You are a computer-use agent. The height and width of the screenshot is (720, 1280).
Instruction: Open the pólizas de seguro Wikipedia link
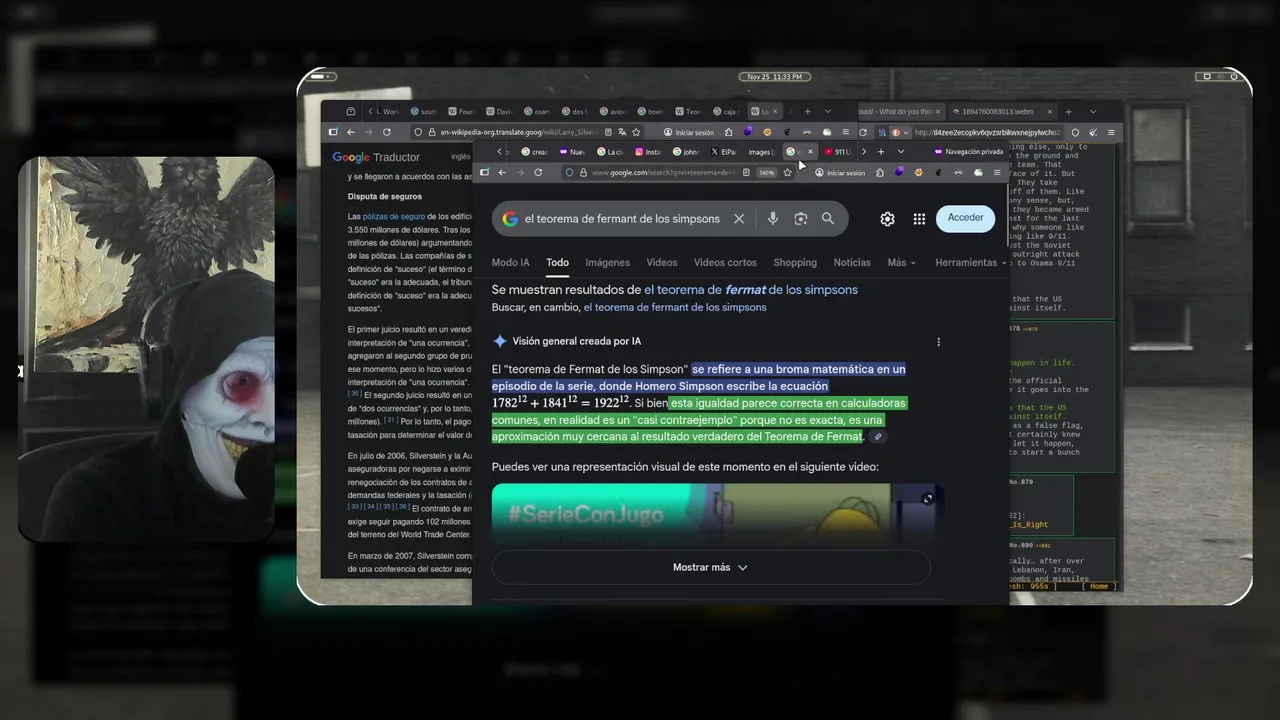[x=393, y=216]
